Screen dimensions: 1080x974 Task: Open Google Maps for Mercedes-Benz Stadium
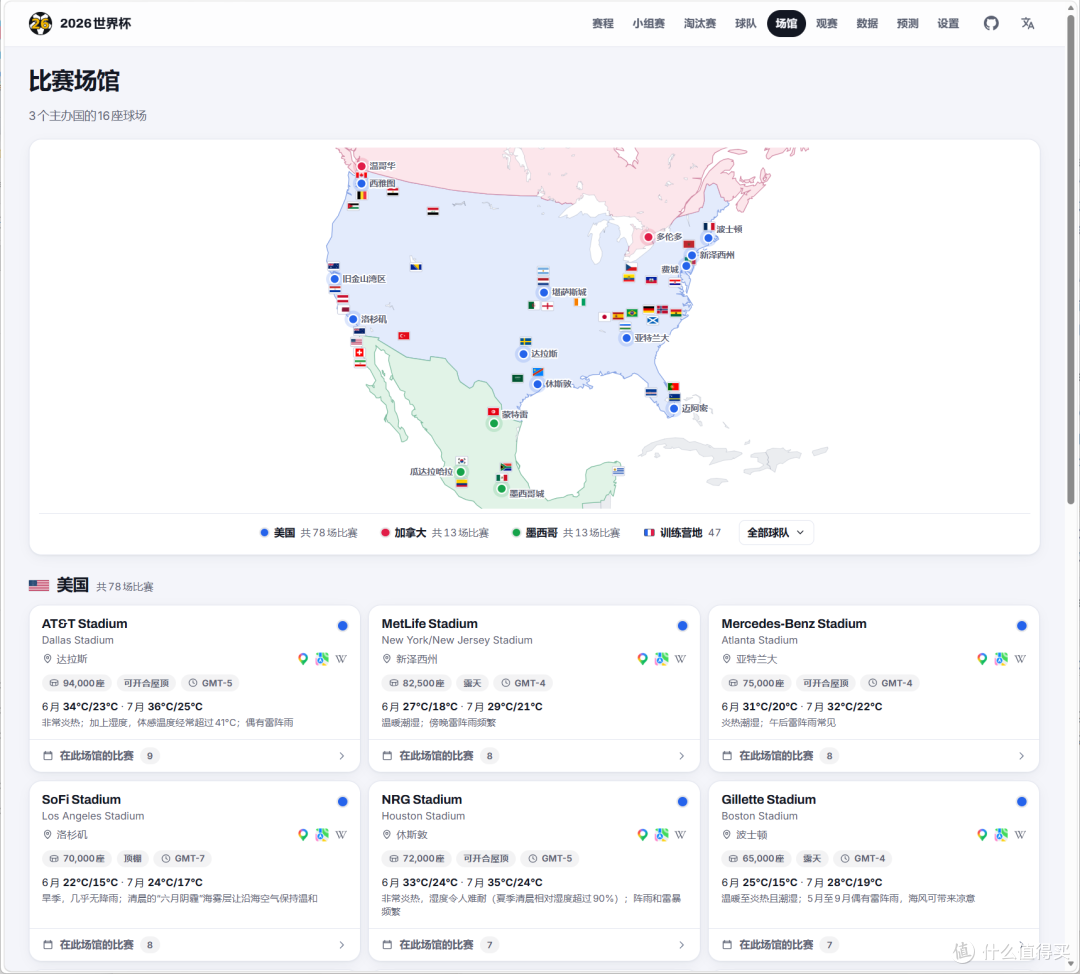coord(982,659)
